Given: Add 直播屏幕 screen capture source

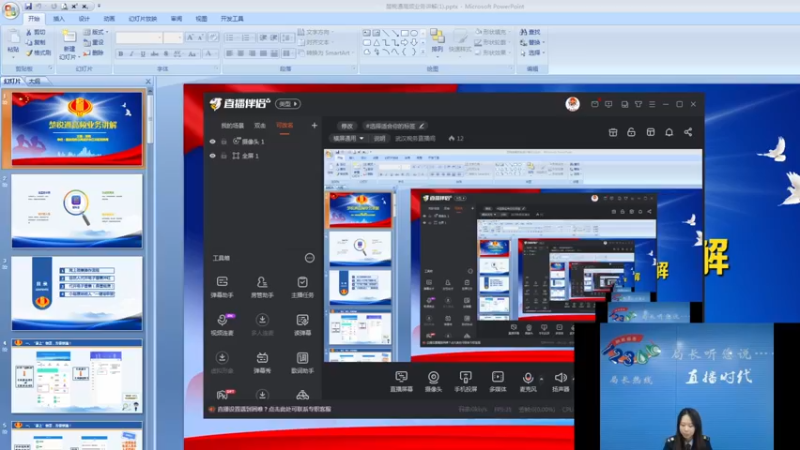Looking at the screenshot, I should pyautogui.click(x=402, y=381).
